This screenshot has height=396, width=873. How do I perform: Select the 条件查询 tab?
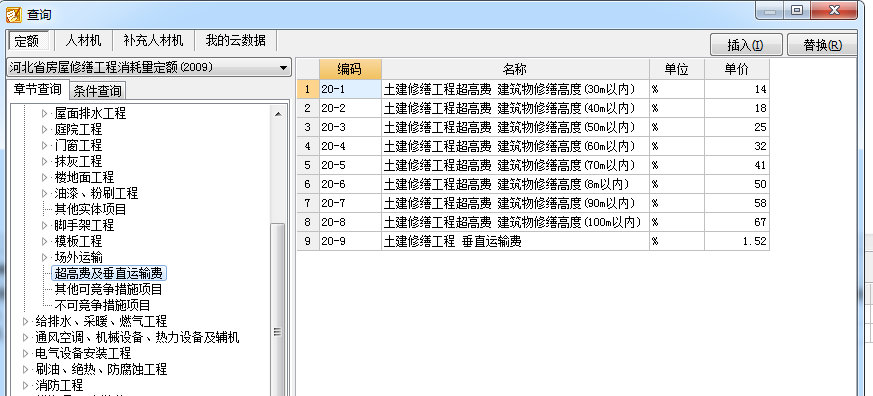pyautogui.click(x=97, y=91)
